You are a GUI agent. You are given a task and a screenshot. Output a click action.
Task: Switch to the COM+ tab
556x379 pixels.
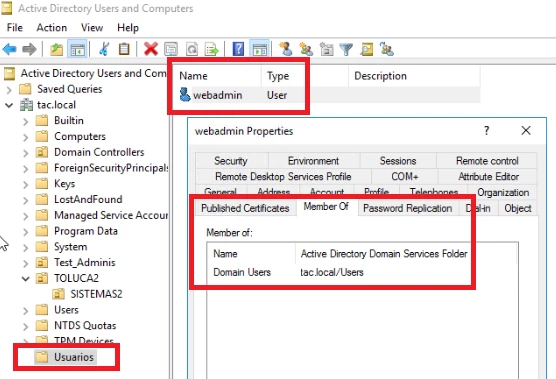click(405, 177)
